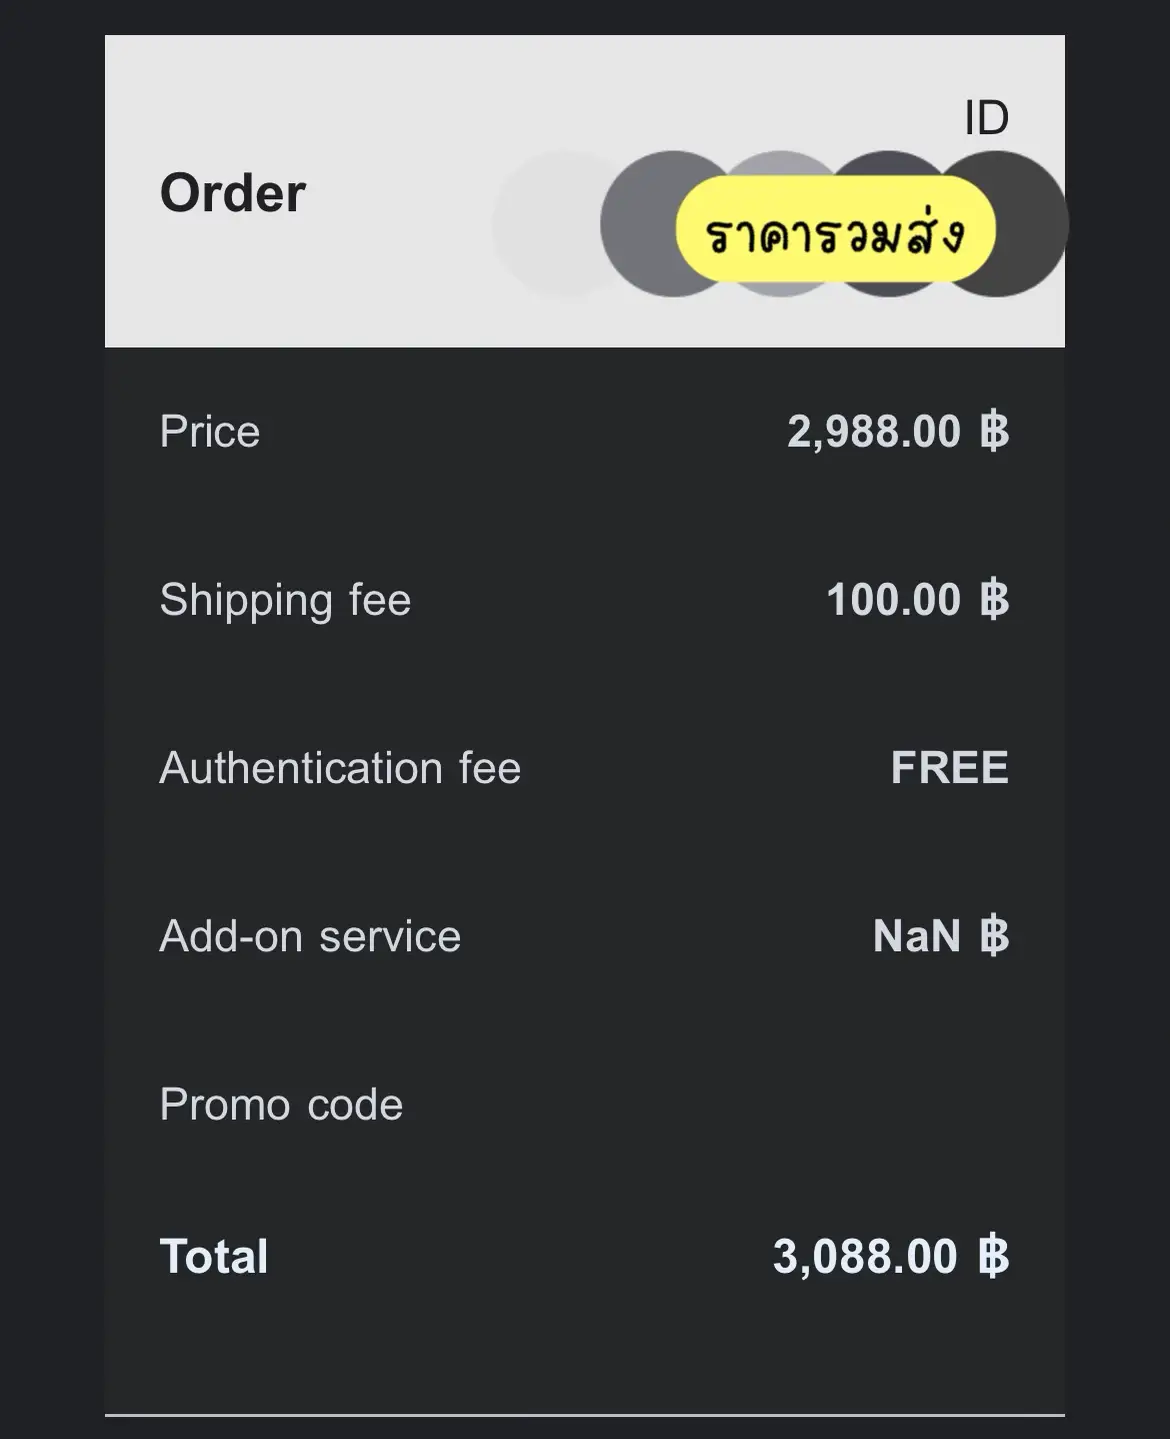Click the baht symbol after 100.00
The width and height of the screenshot is (1170, 1439).
994,600
